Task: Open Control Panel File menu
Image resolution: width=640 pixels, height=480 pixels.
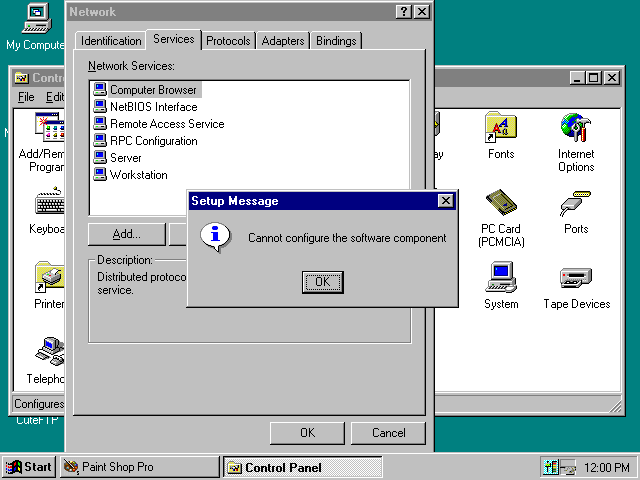Action: tap(26, 97)
